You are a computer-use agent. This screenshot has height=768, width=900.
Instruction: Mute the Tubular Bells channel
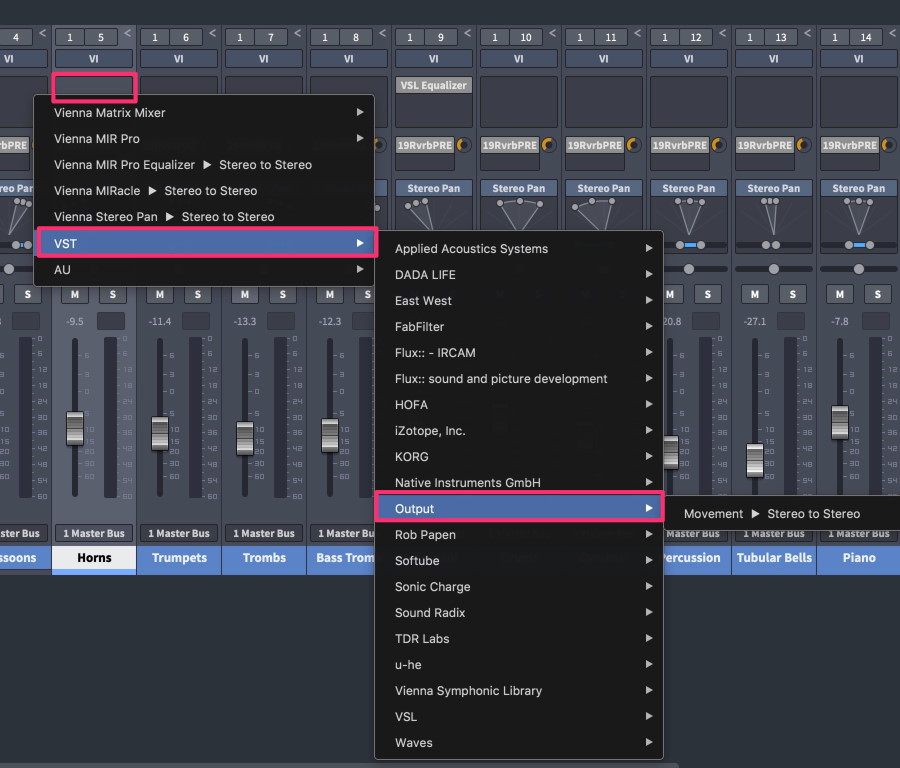coord(754,294)
